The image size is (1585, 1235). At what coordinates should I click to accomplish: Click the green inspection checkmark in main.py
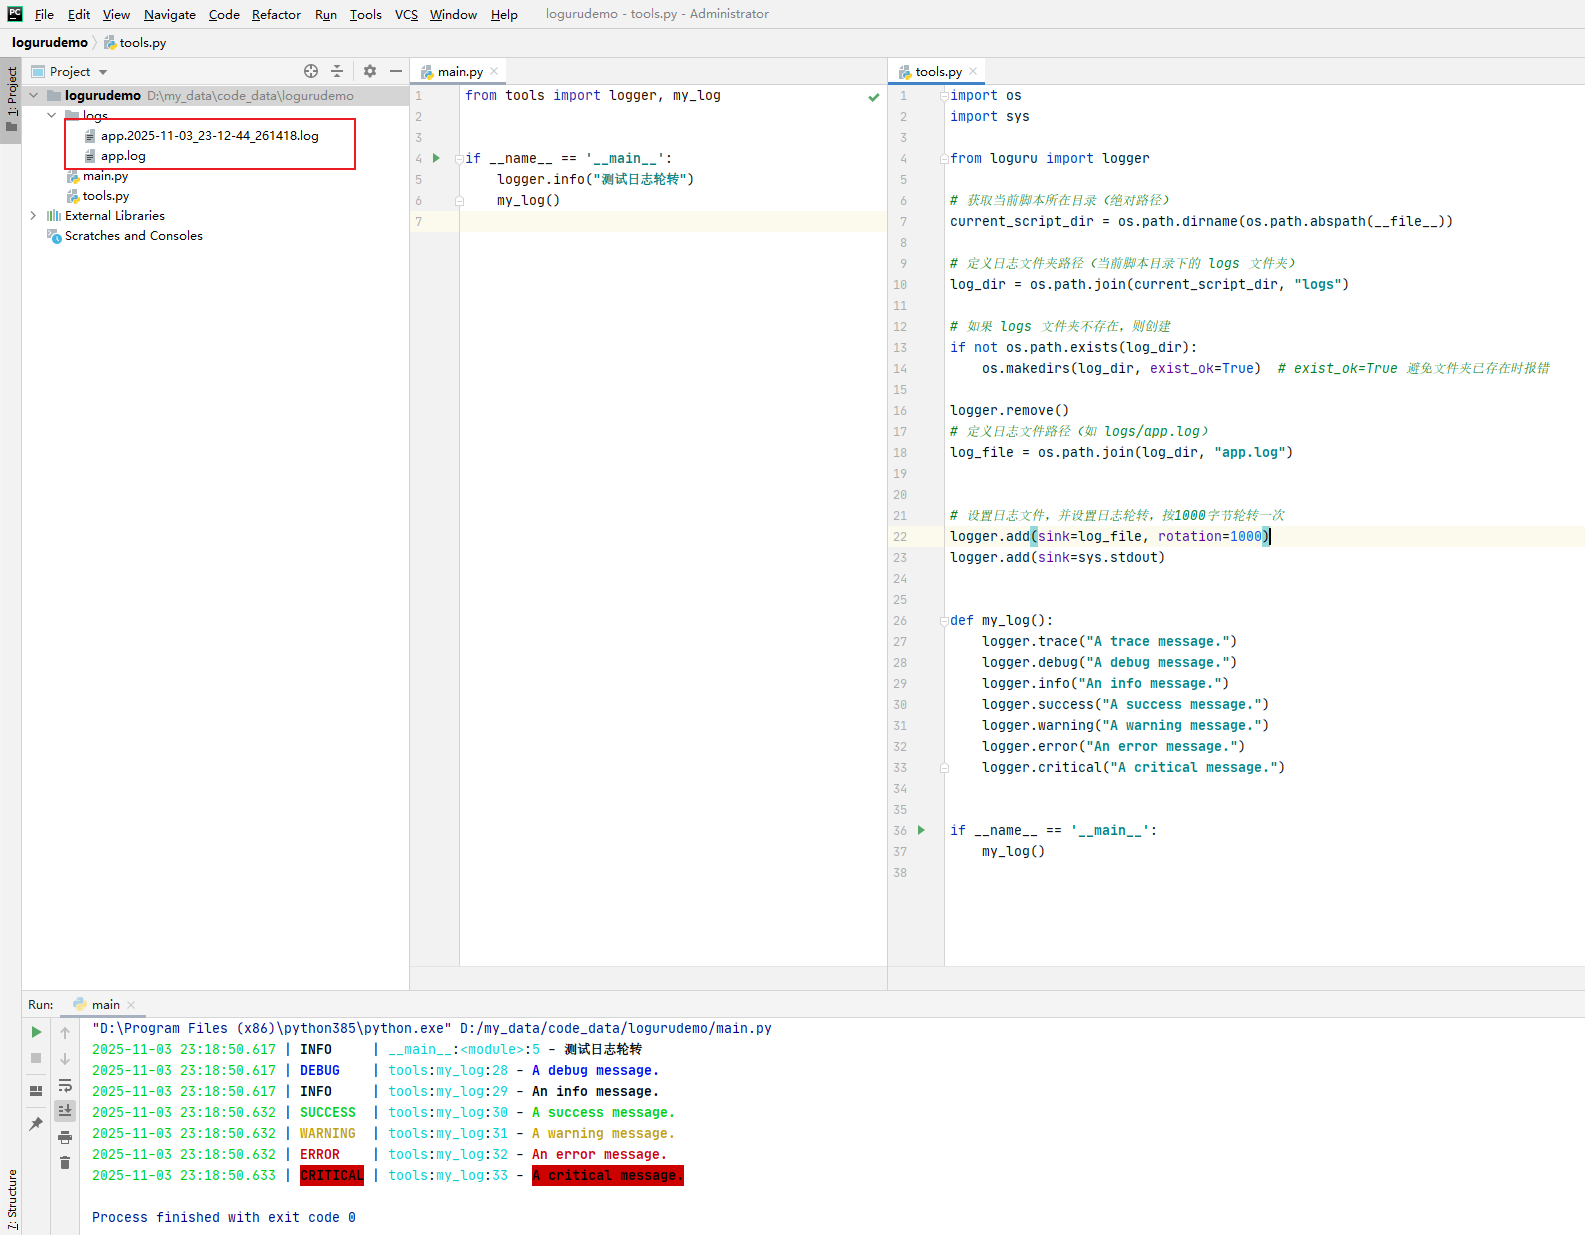pos(874,97)
